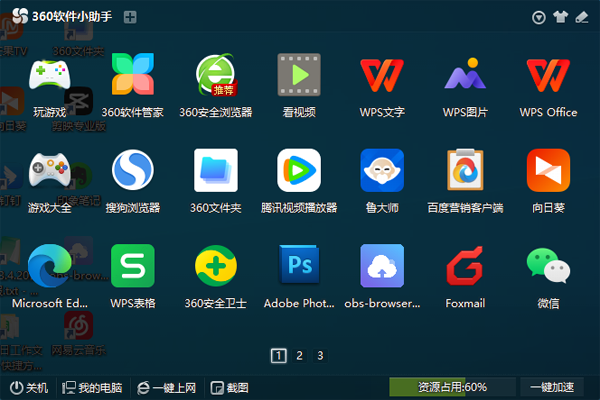
Task: Open skin changer shirt icon
Action: click(x=560, y=17)
